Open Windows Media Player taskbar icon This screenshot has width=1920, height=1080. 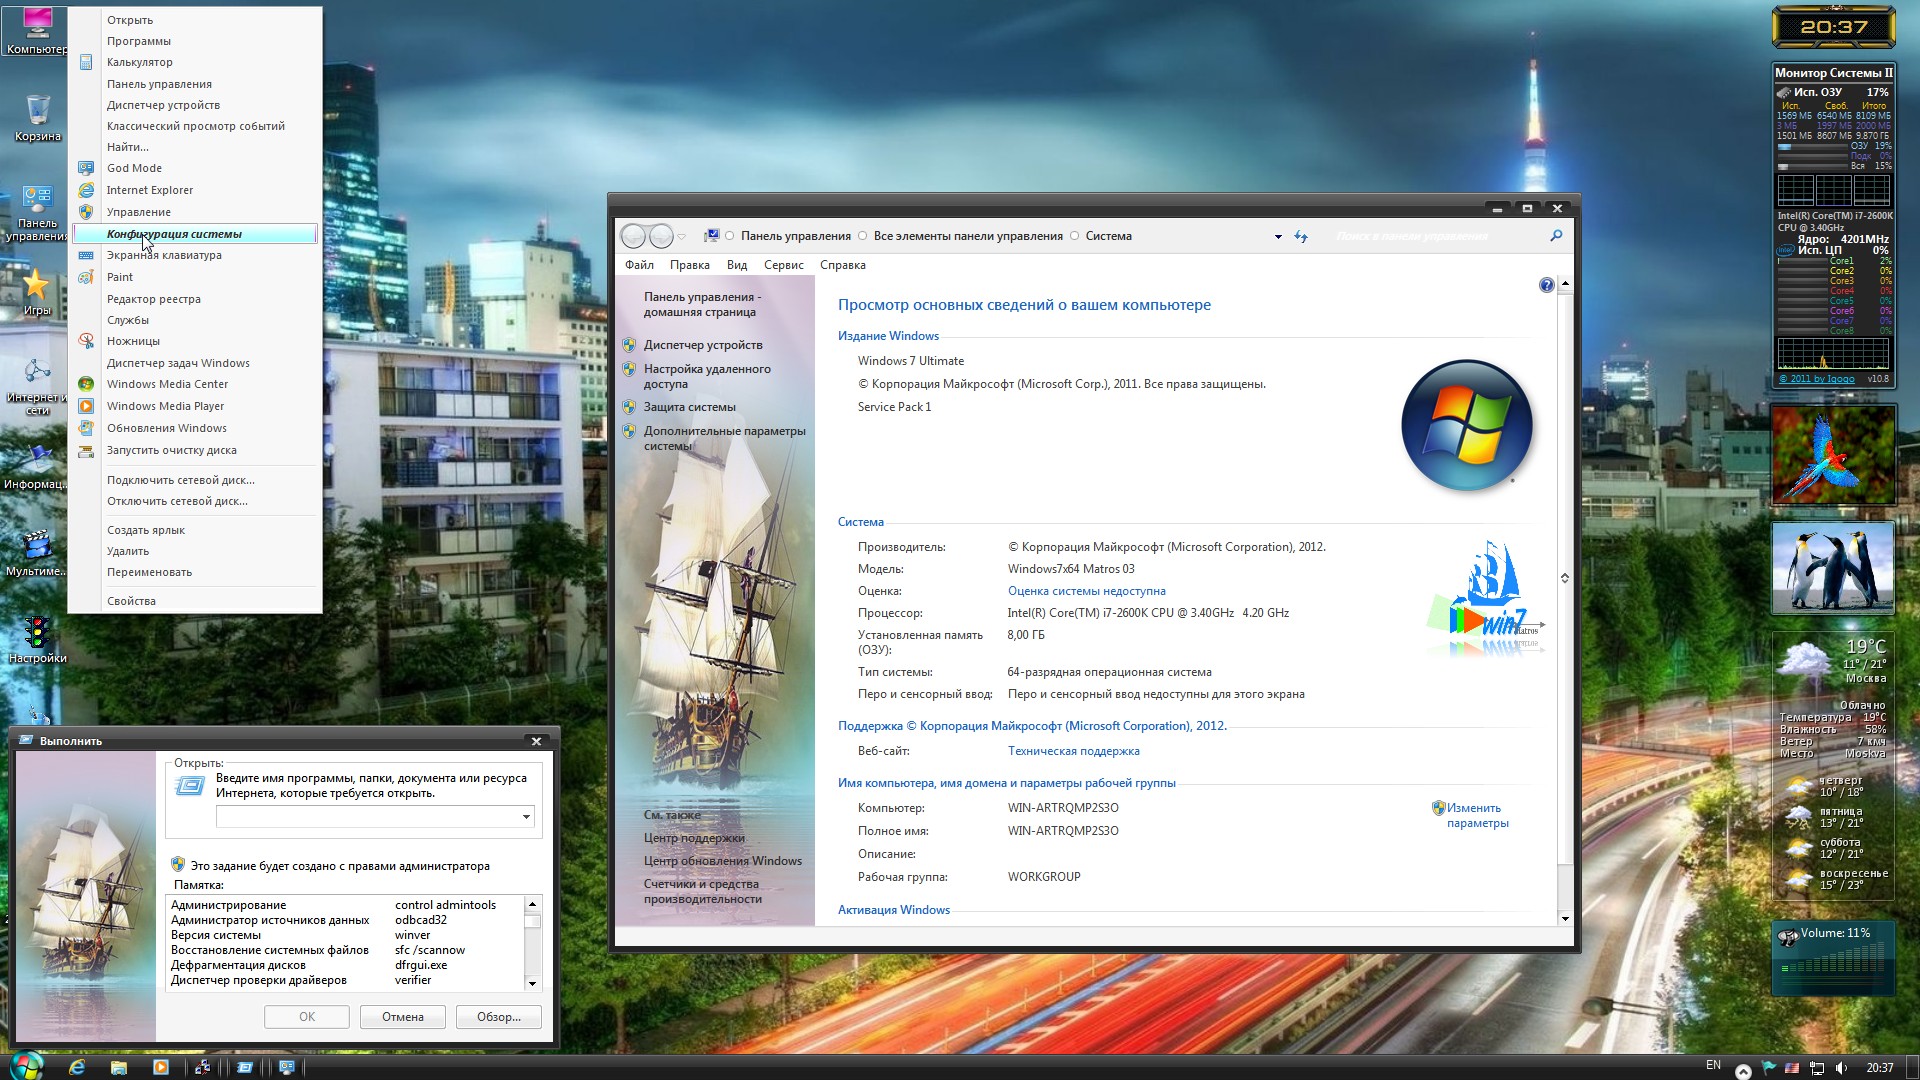[x=161, y=1067]
